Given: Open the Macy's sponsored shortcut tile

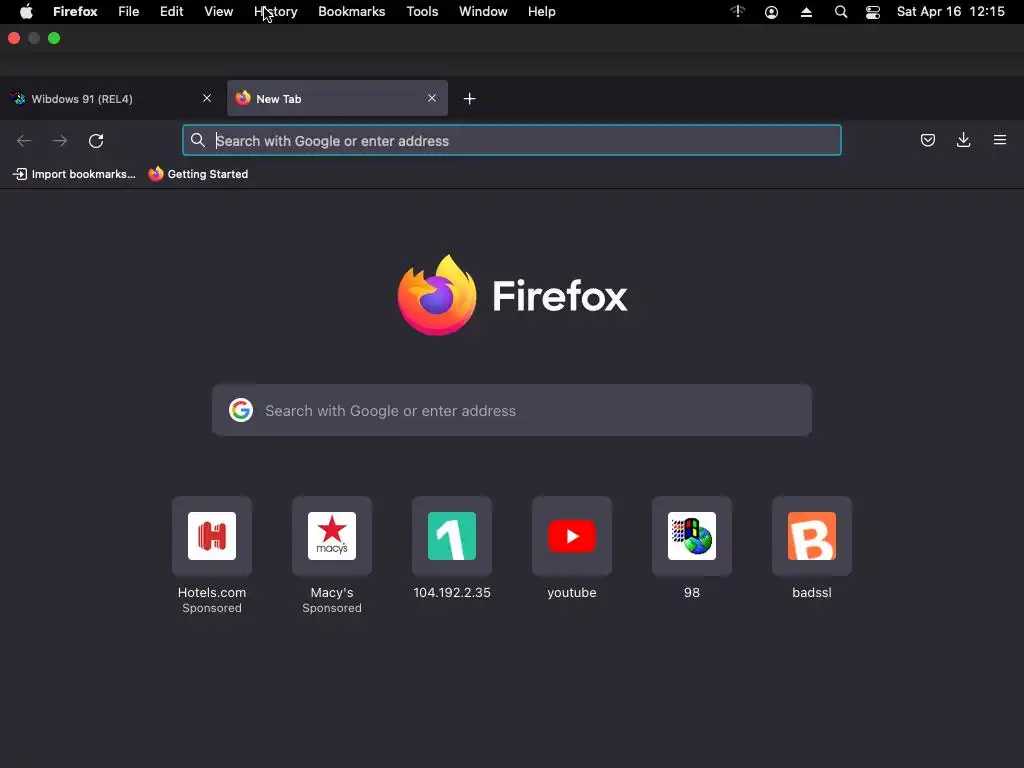Looking at the screenshot, I should pos(332,536).
